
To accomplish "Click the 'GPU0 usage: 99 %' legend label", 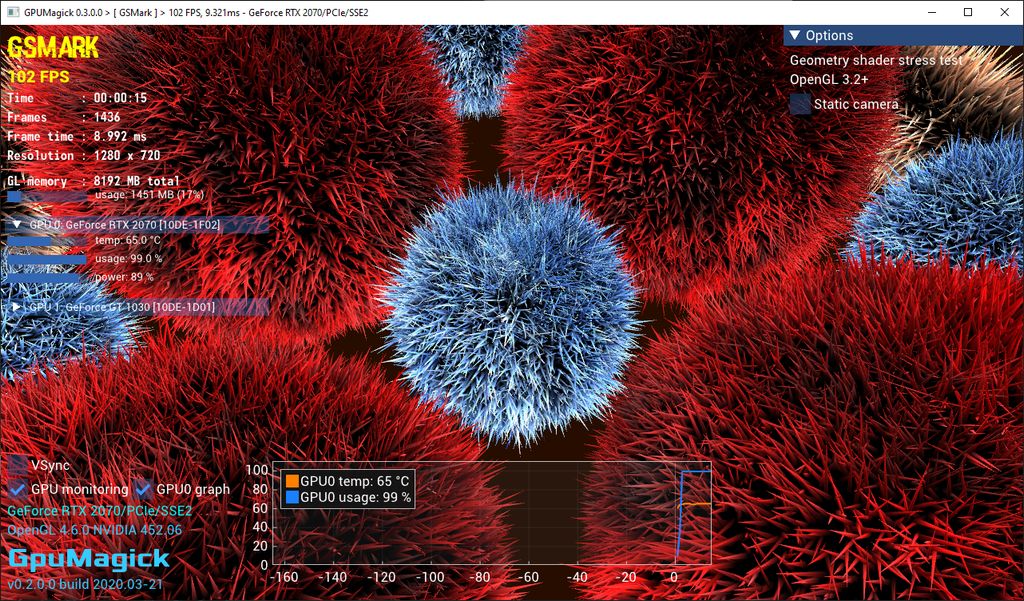I will (x=356, y=498).
